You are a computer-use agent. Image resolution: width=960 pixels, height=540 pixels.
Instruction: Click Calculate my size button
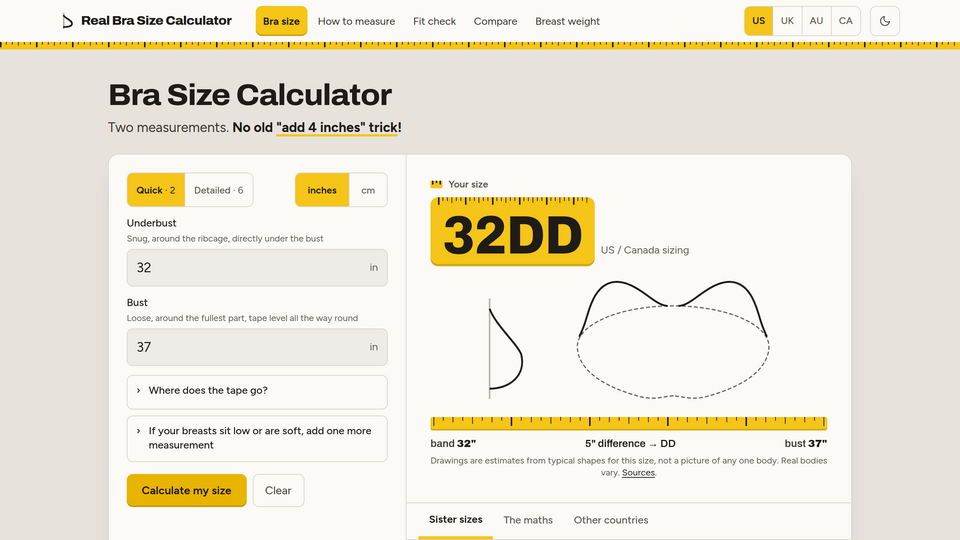coord(187,490)
